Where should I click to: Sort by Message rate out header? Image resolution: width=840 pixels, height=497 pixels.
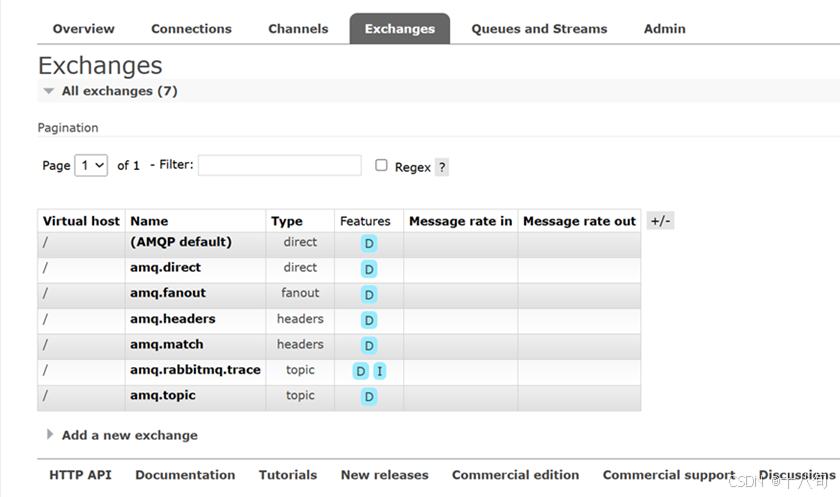tap(580, 221)
